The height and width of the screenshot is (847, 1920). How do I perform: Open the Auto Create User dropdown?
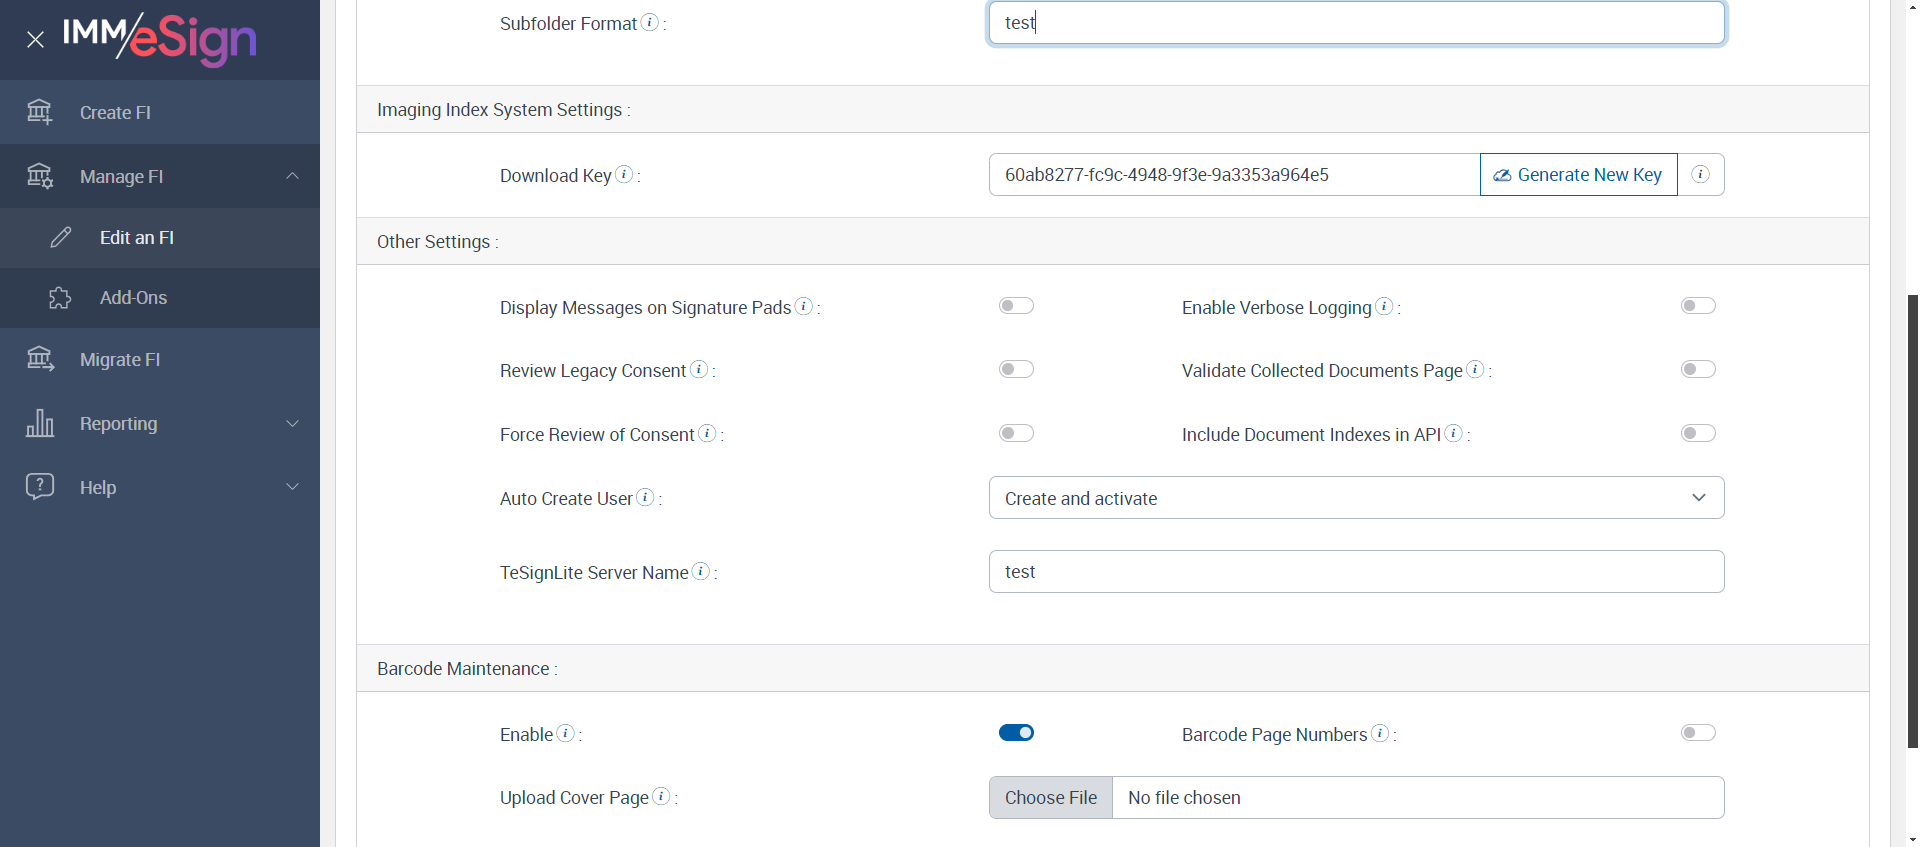(x=1356, y=498)
